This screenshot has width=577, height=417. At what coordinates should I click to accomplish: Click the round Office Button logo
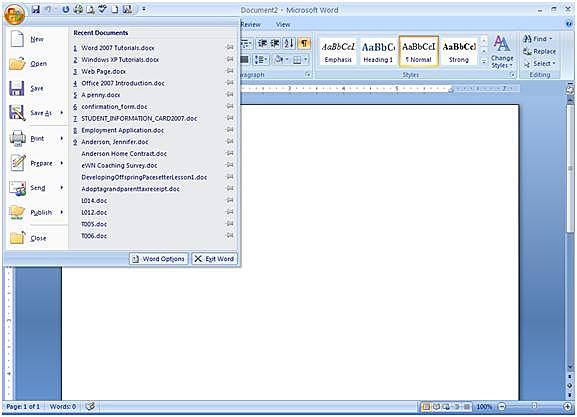[14, 14]
